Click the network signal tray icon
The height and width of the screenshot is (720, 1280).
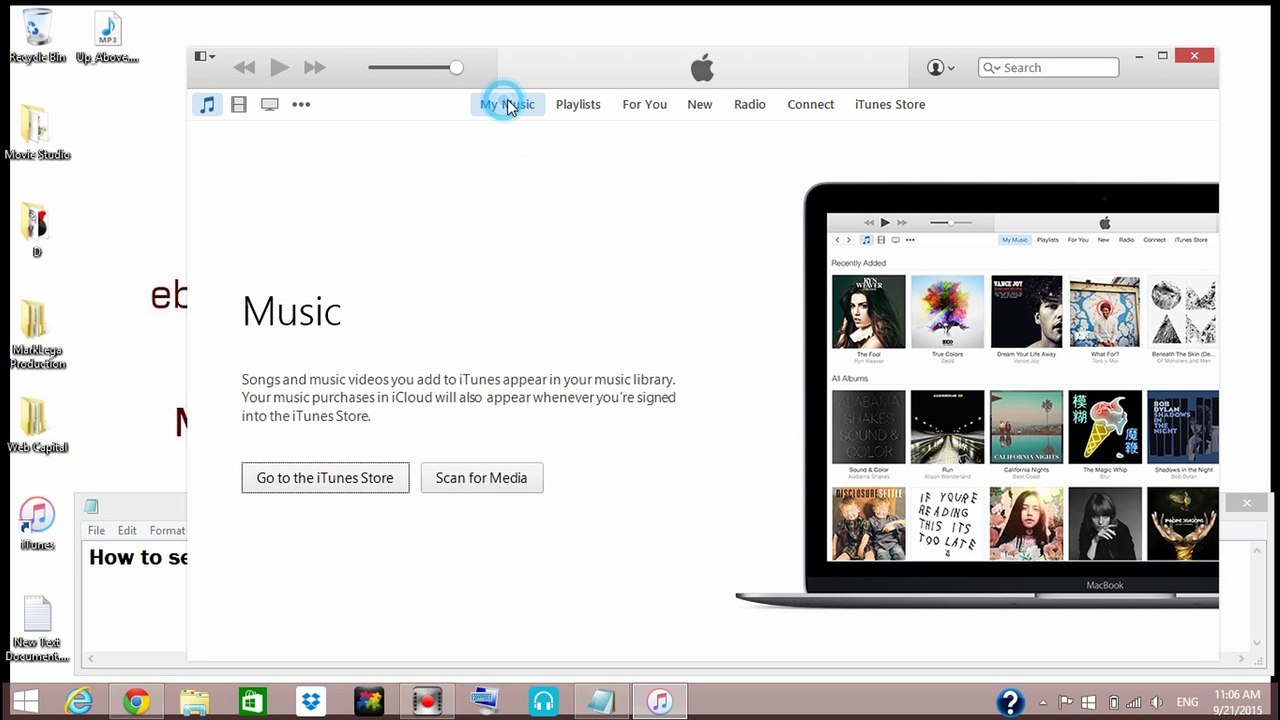coord(1136,702)
